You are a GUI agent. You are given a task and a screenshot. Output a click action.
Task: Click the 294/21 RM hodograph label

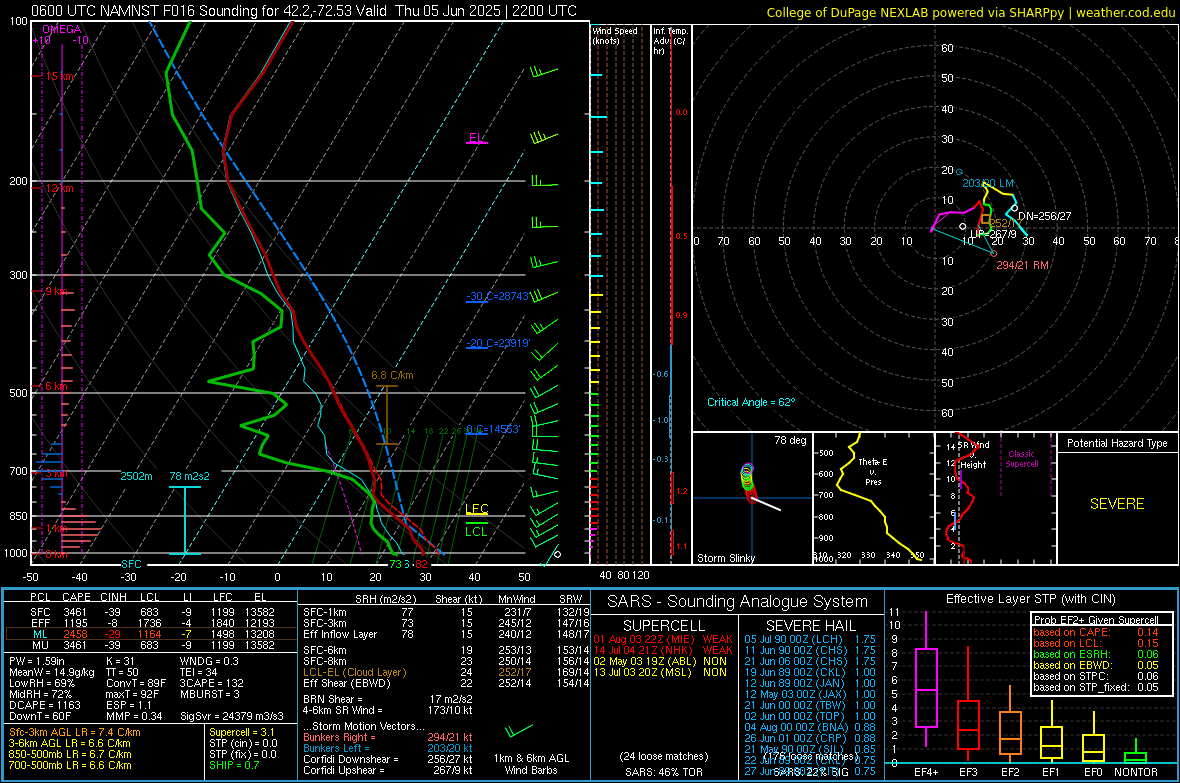point(1022,265)
